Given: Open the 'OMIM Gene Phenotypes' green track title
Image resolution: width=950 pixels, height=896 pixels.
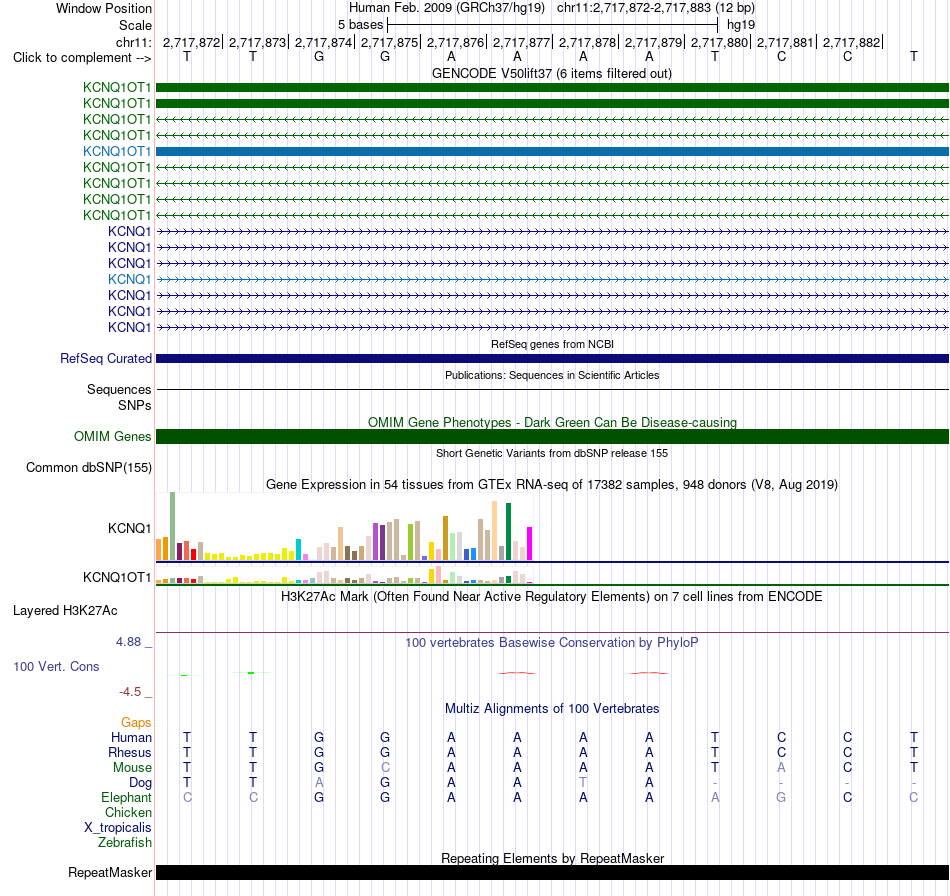Looking at the screenshot, I should coord(552,422).
